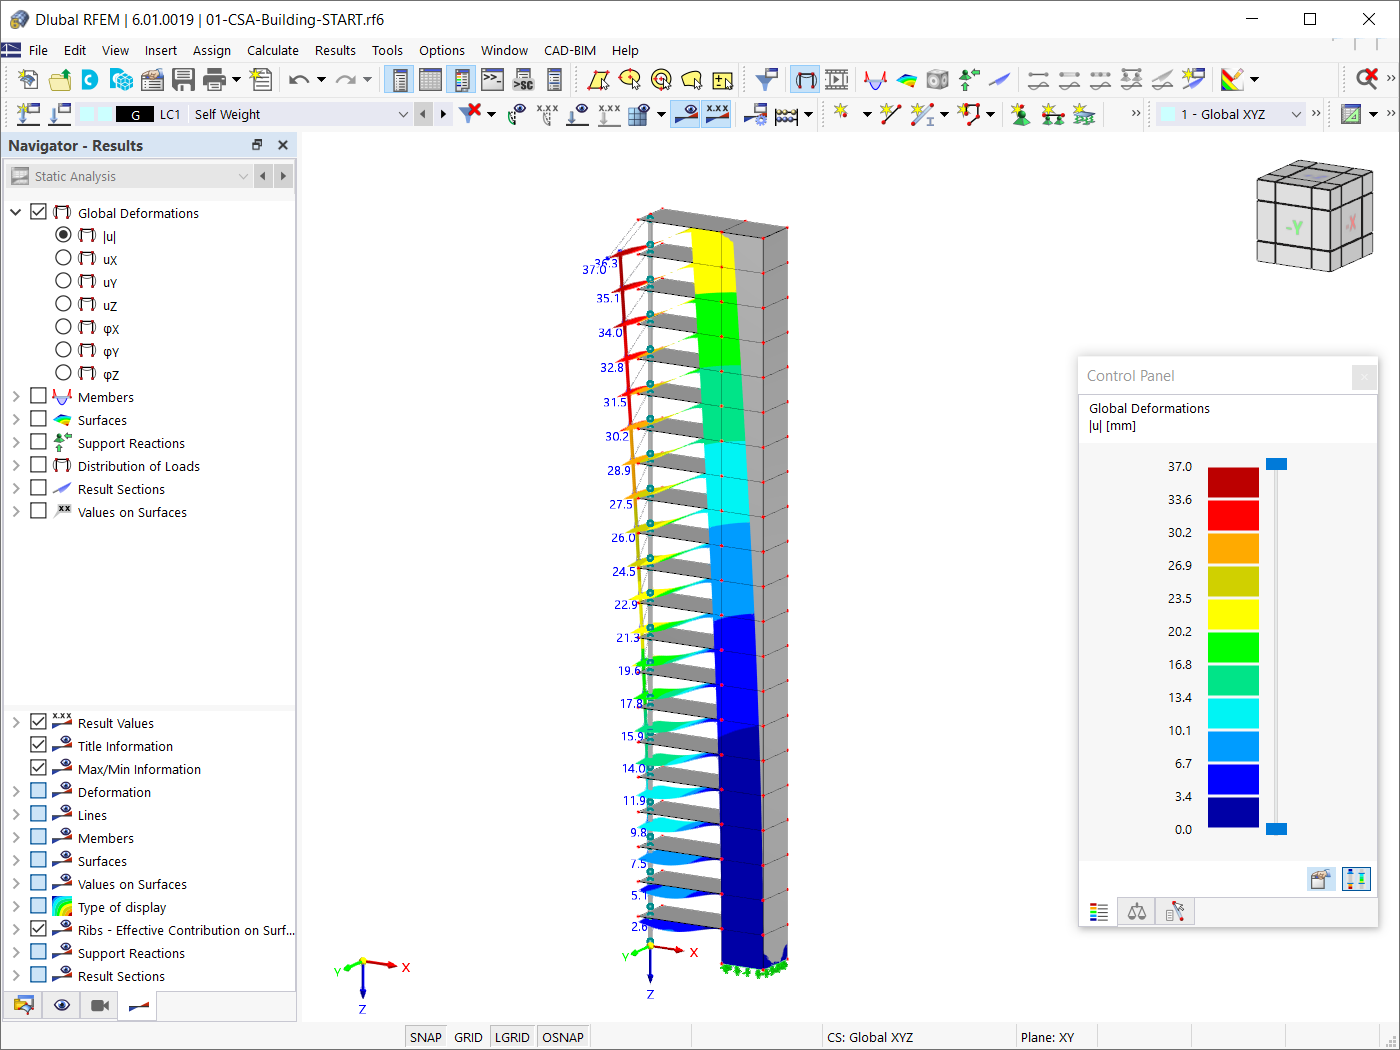Screen dimensions: 1400x1050
Task: Expand the Result Values tree node
Action: tap(16, 722)
